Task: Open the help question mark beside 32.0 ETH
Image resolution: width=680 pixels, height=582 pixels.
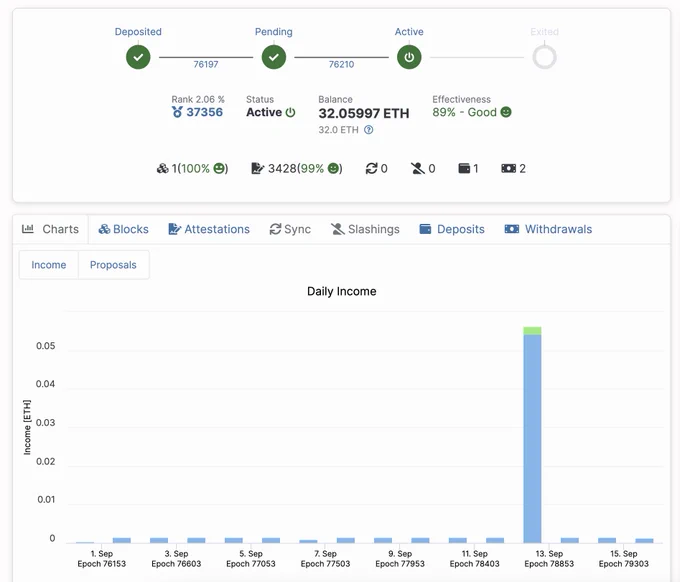Action: [369, 130]
